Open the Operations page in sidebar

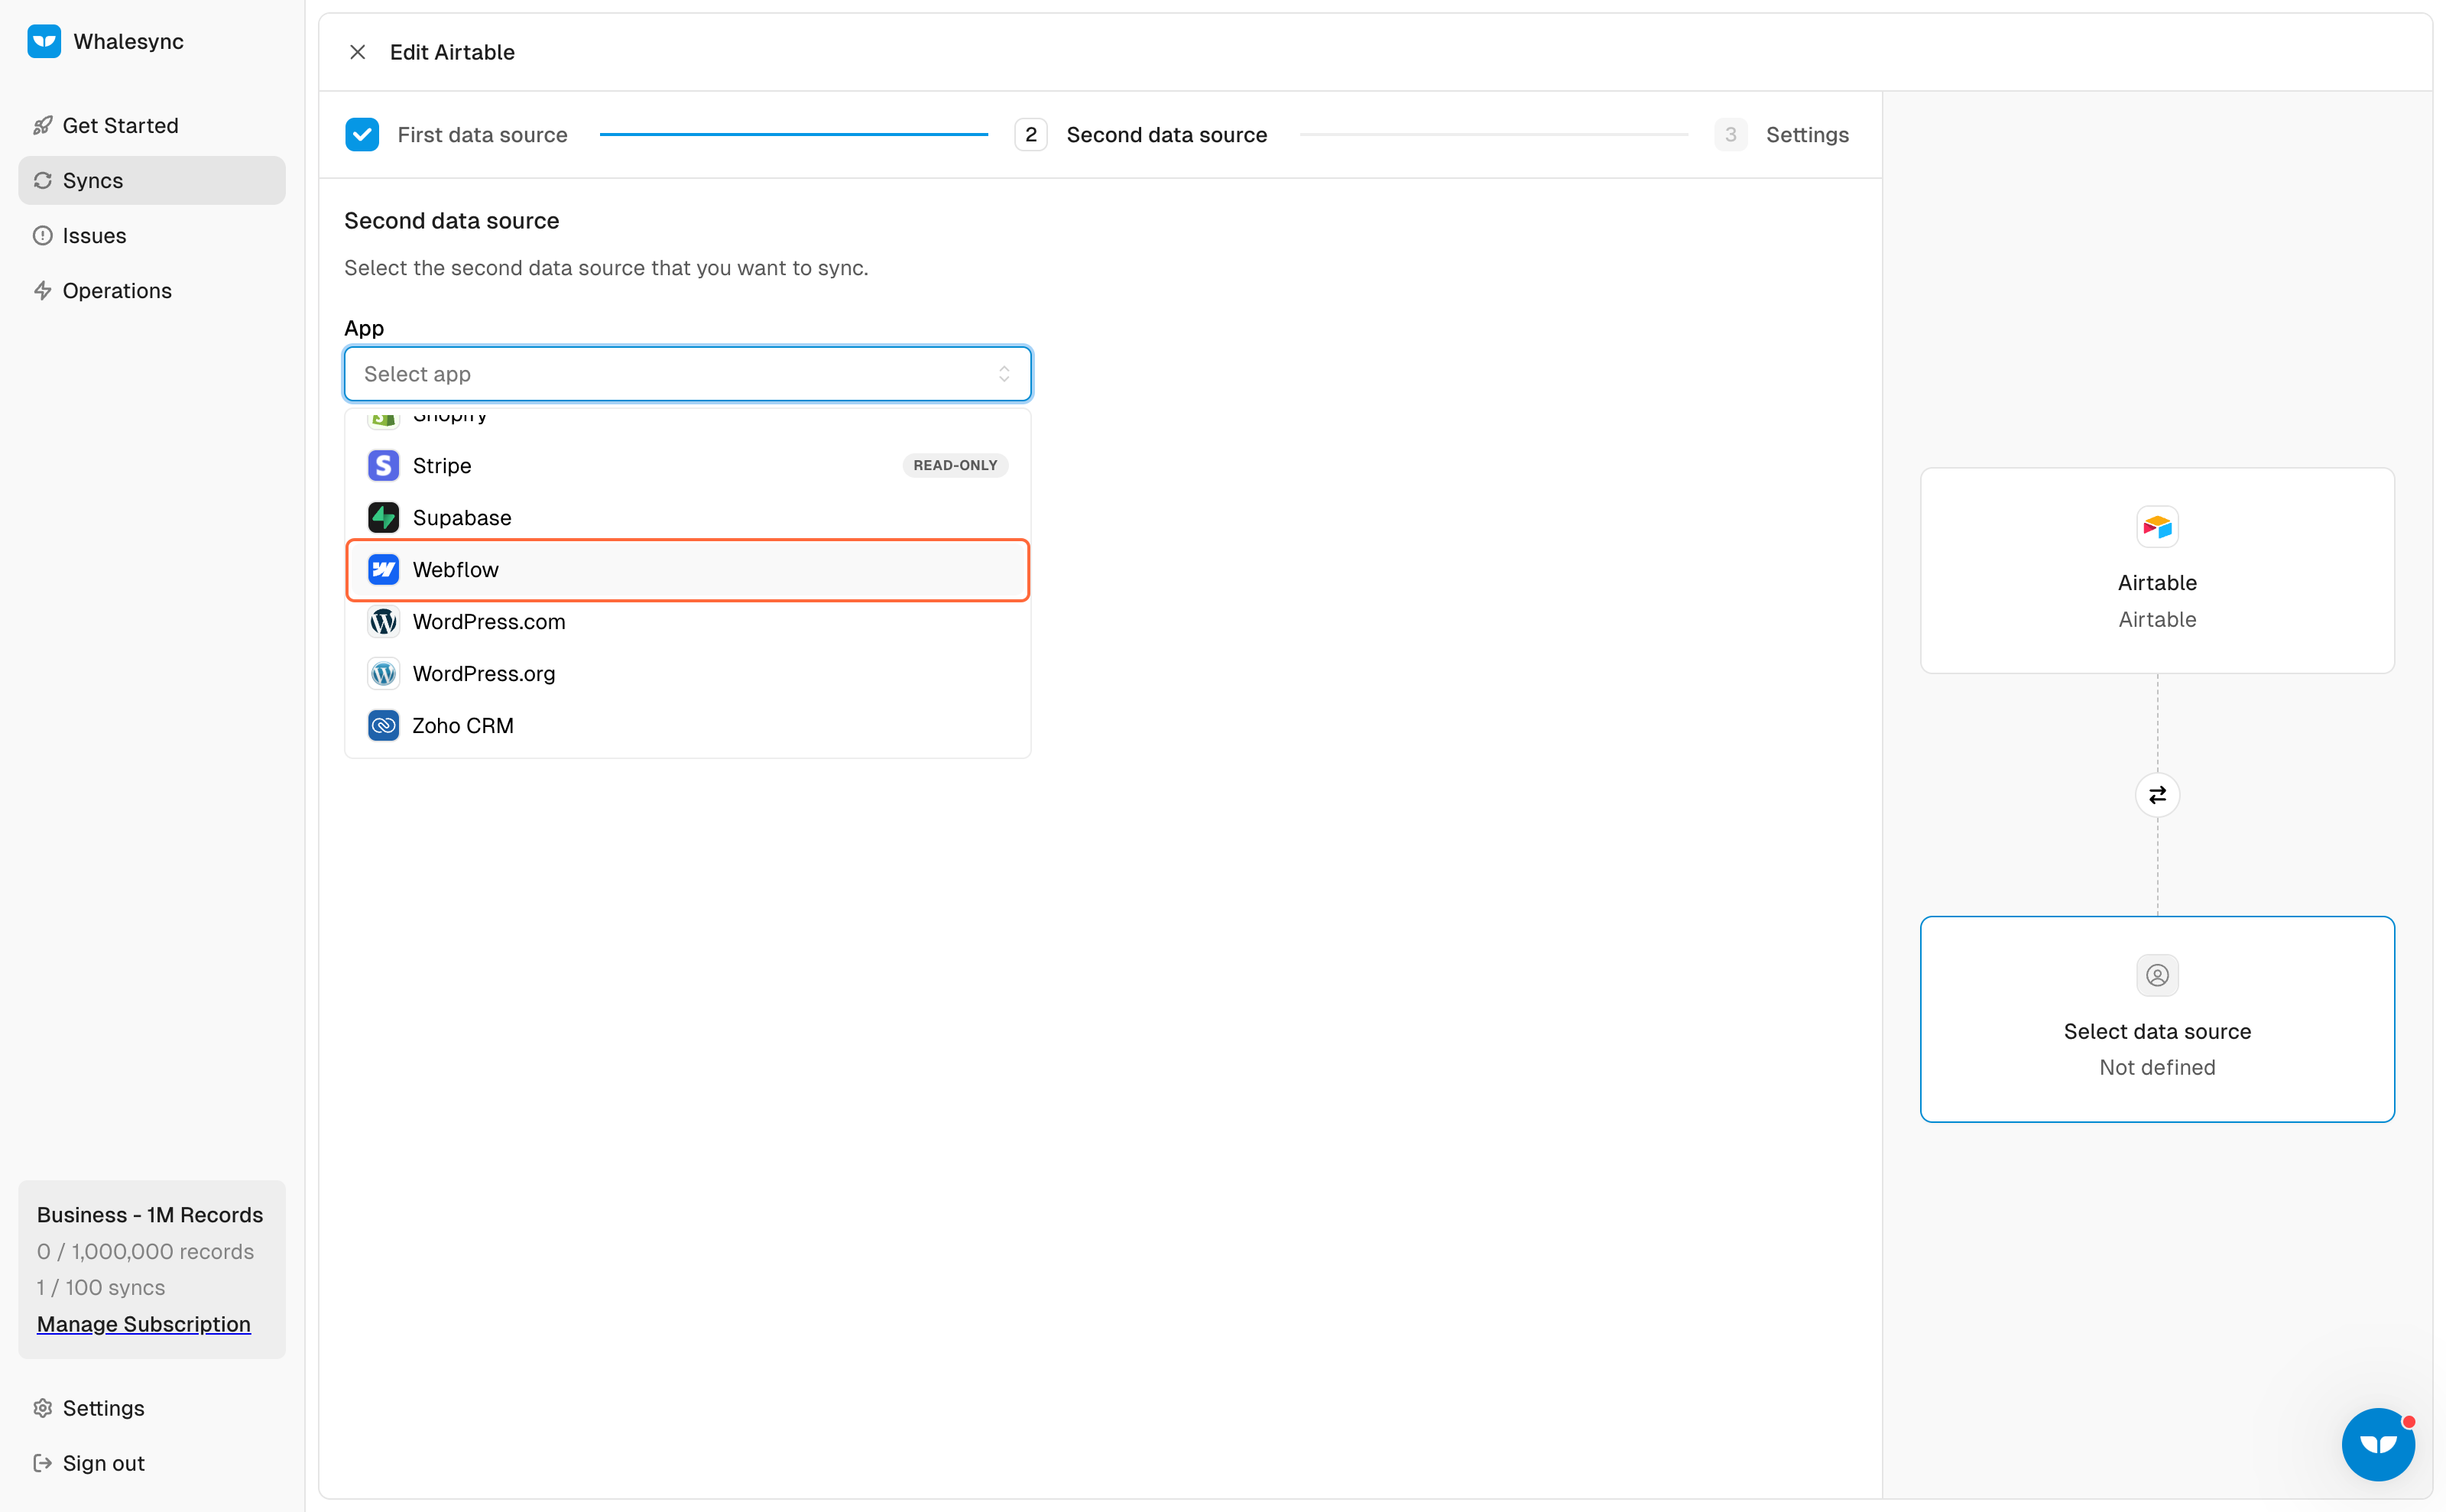[152, 290]
